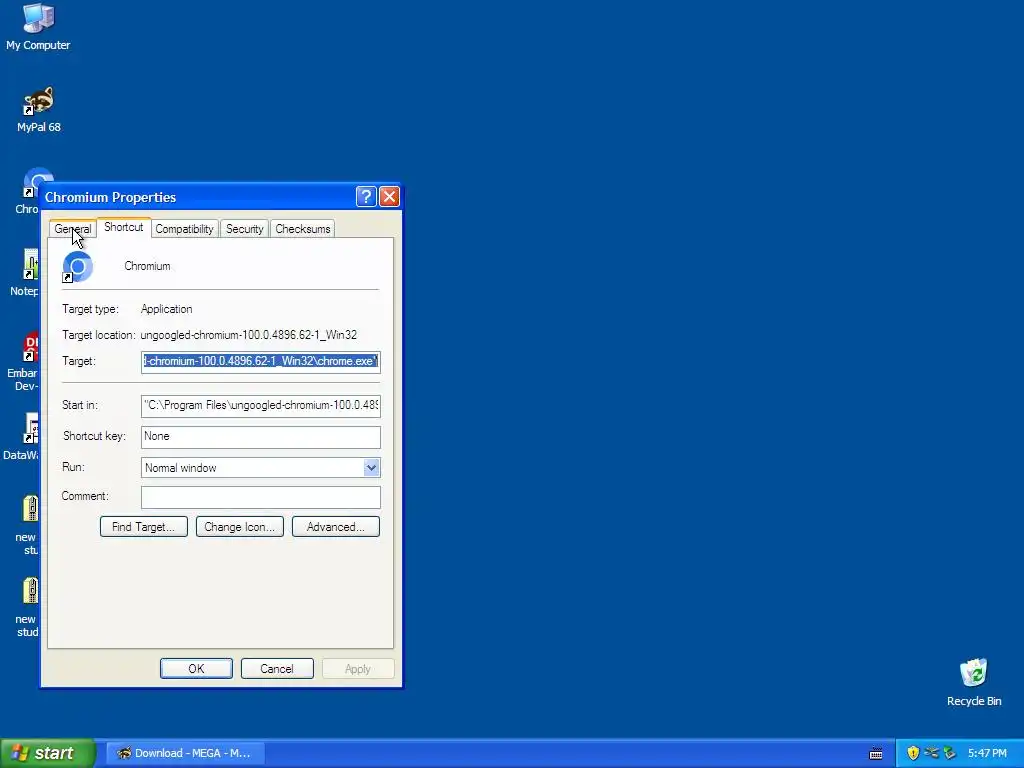The height and width of the screenshot is (768, 1024).
Task: Switch to Download - MEGA taskbar window
Action: click(185, 753)
